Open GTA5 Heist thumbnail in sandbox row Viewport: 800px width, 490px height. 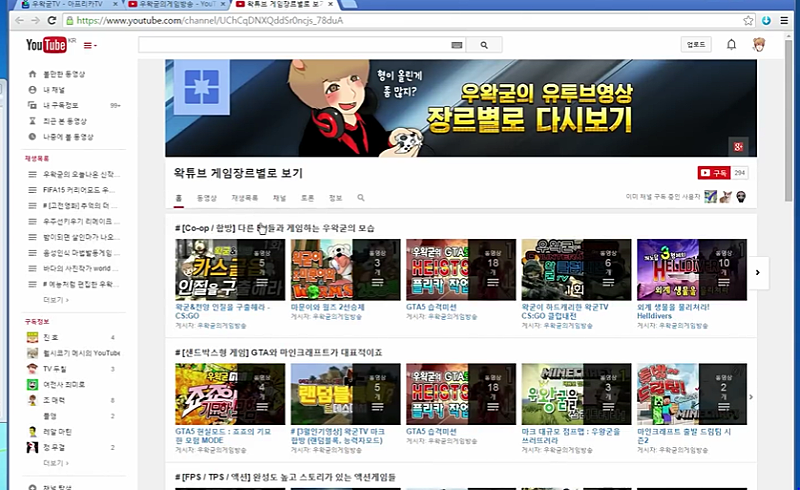(x=461, y=394)
